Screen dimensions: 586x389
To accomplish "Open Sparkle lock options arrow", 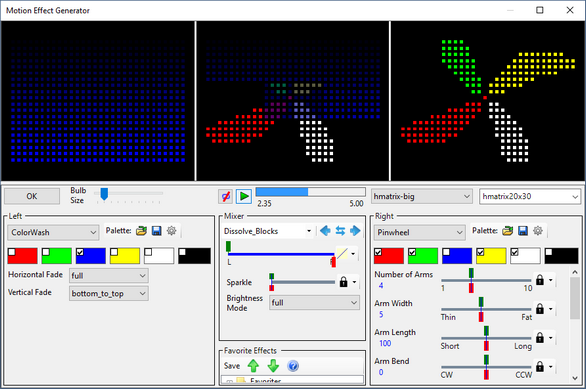I will pos(354,282).
